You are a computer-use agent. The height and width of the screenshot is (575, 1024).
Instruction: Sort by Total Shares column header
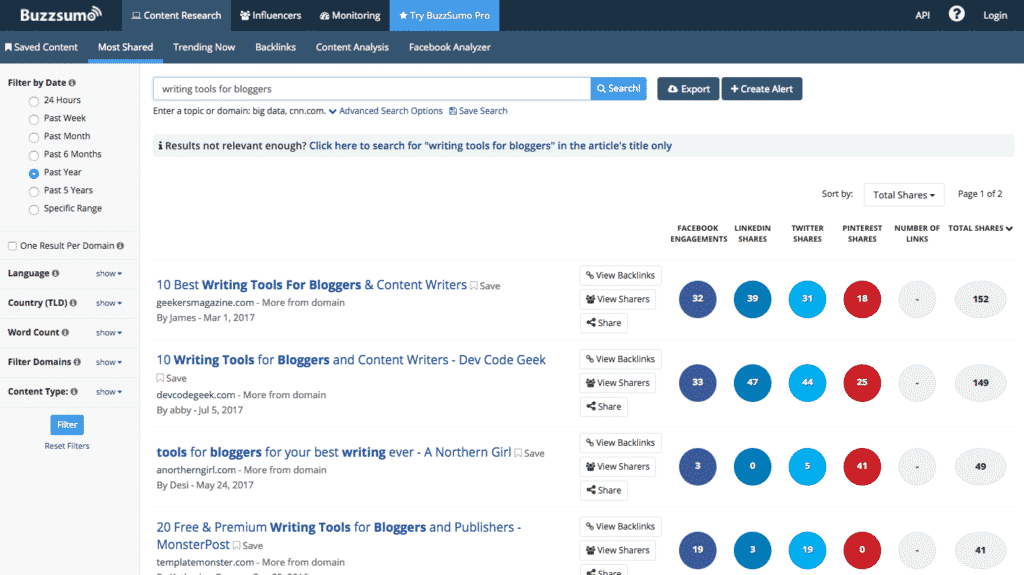[x=980, y=228]
